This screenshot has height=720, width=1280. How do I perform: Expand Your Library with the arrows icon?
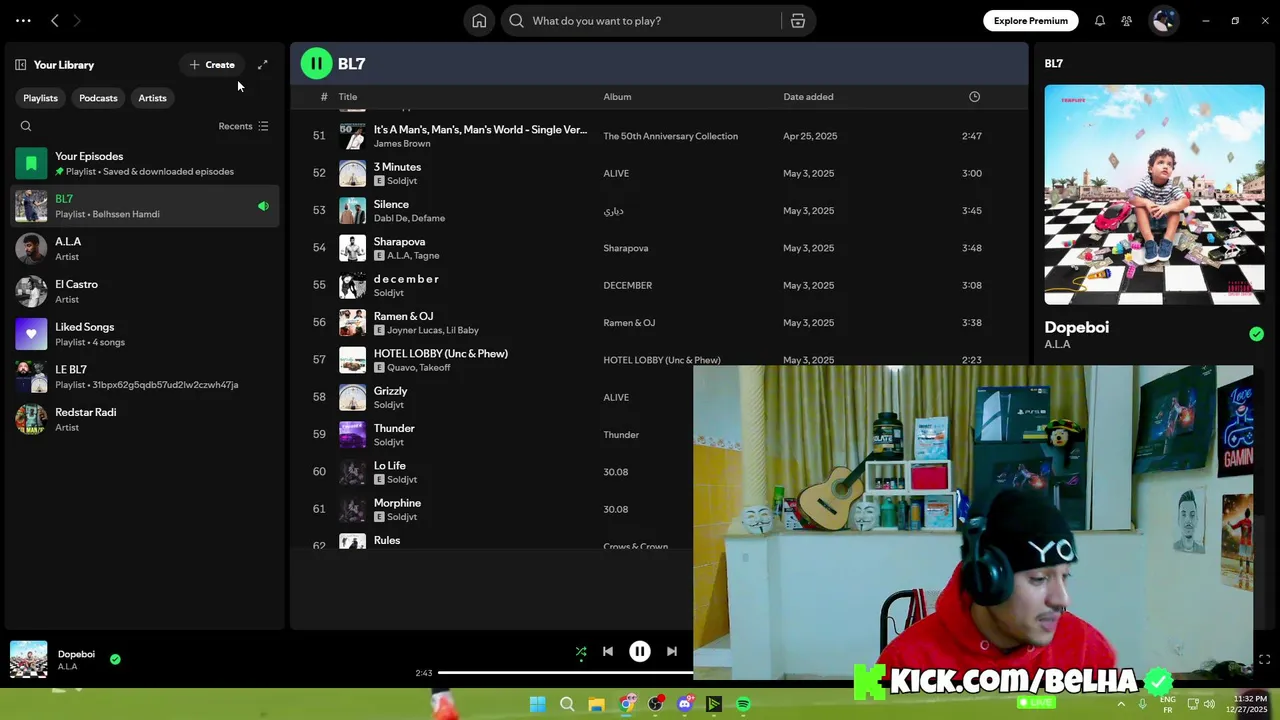[x=263, y=65]
